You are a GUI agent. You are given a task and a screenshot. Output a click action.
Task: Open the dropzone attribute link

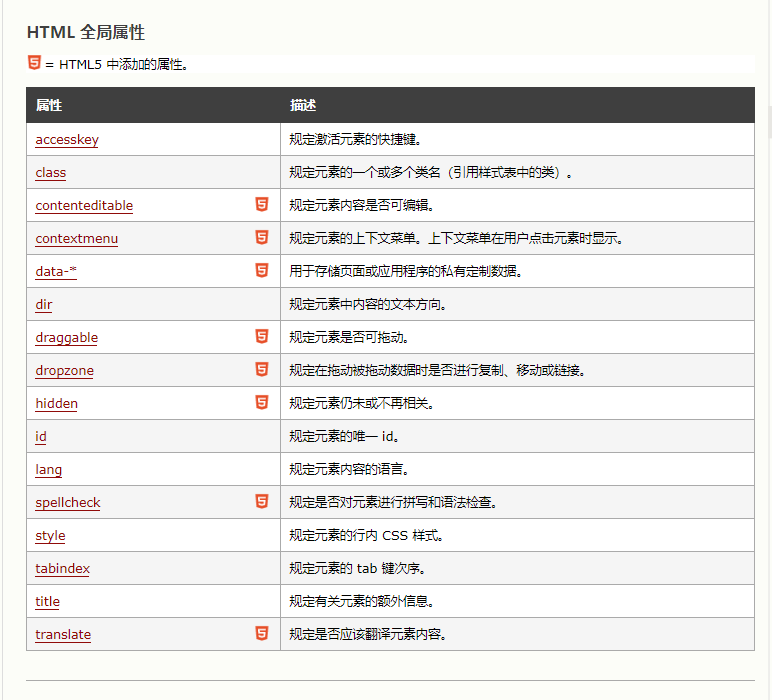64,371
